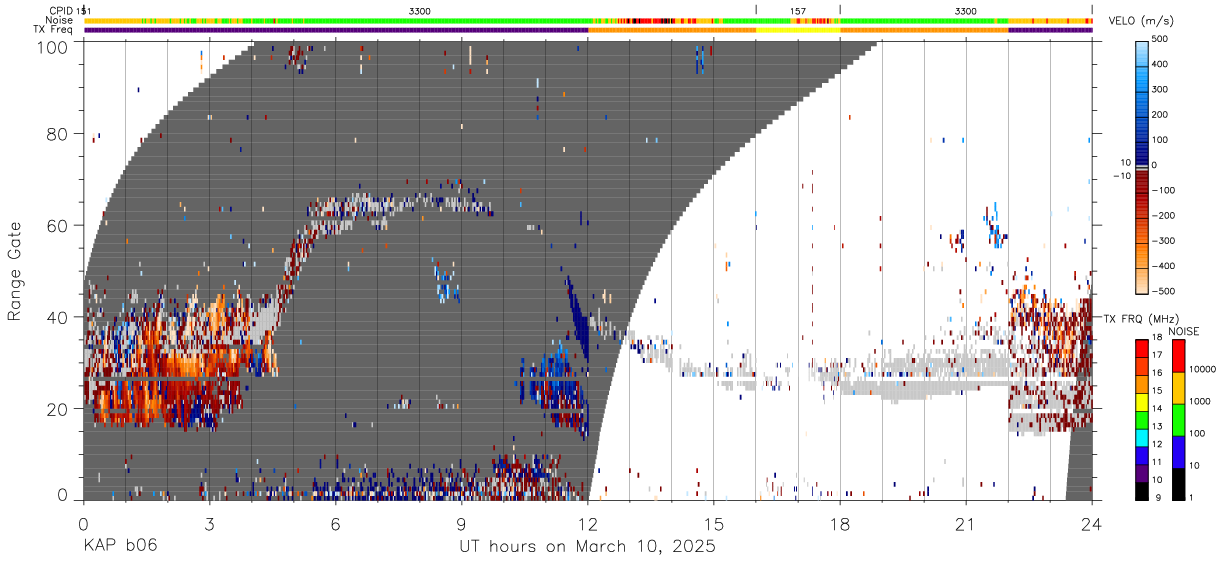
Task: Click the hour '12' tick on the time axis
Action: pos(587,524)
